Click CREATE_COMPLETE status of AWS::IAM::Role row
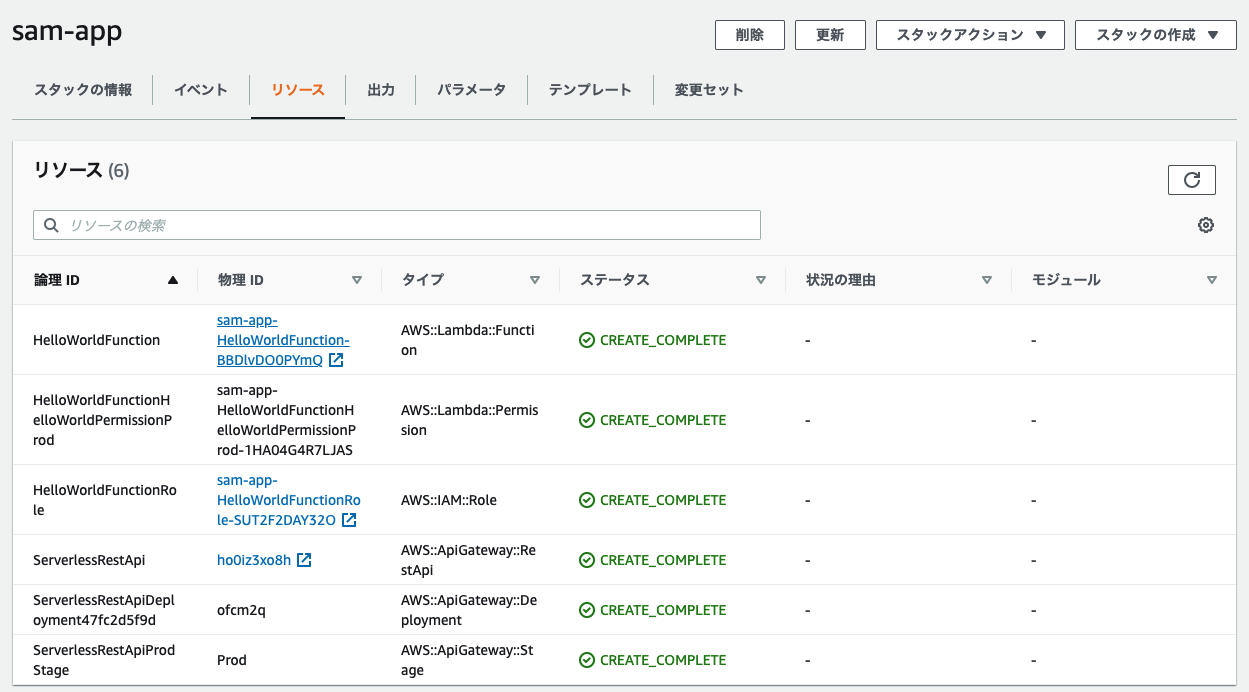1249x692 pixels. point(653,500)
